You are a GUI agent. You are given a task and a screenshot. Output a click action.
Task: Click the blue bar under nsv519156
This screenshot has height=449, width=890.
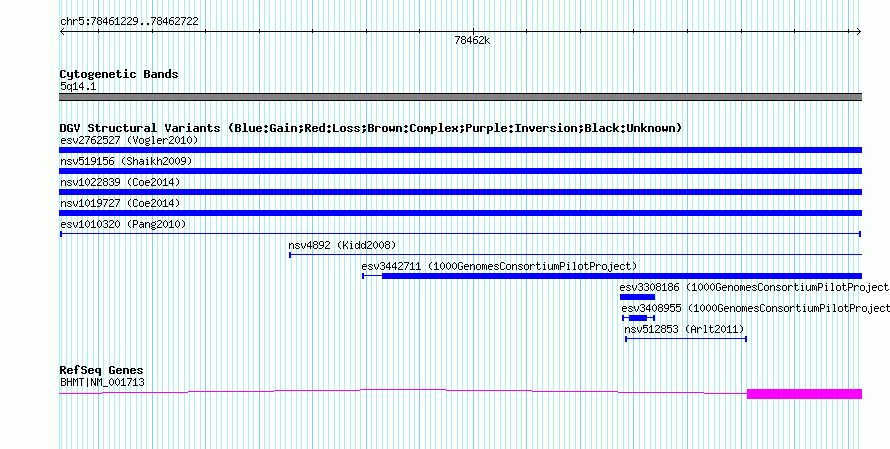pos(460,171)
